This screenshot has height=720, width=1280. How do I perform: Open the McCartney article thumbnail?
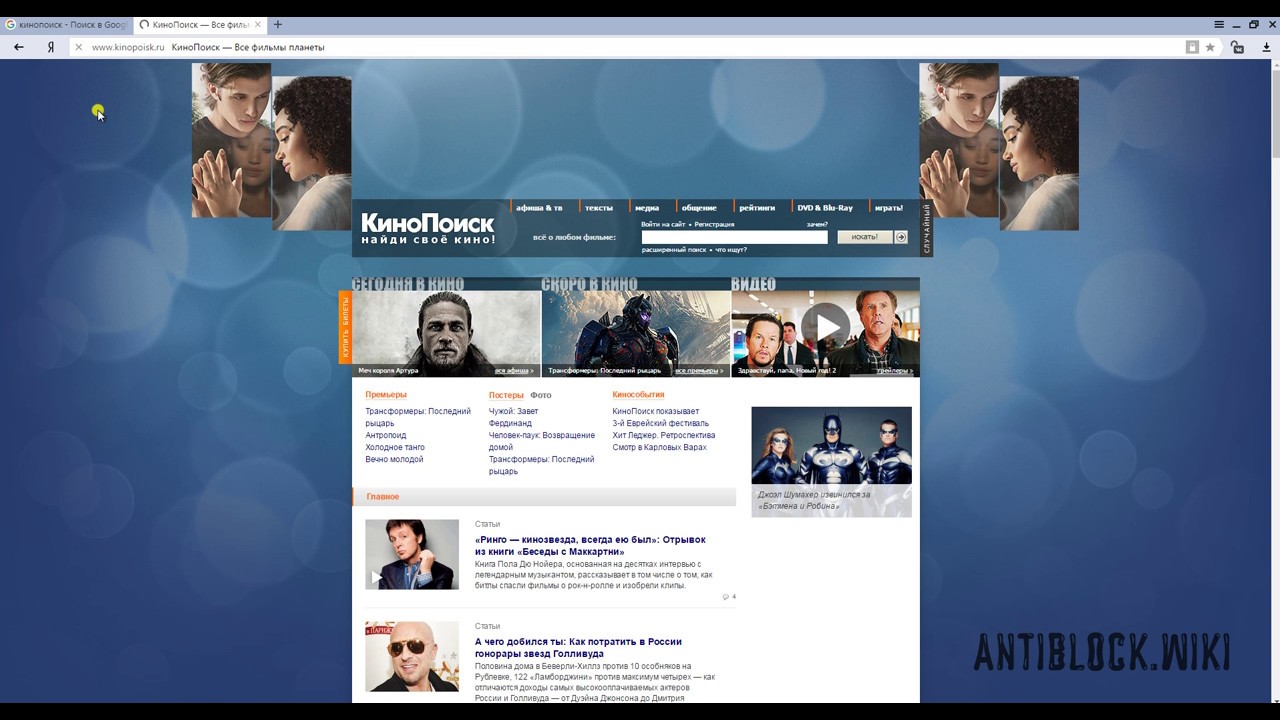412,554
